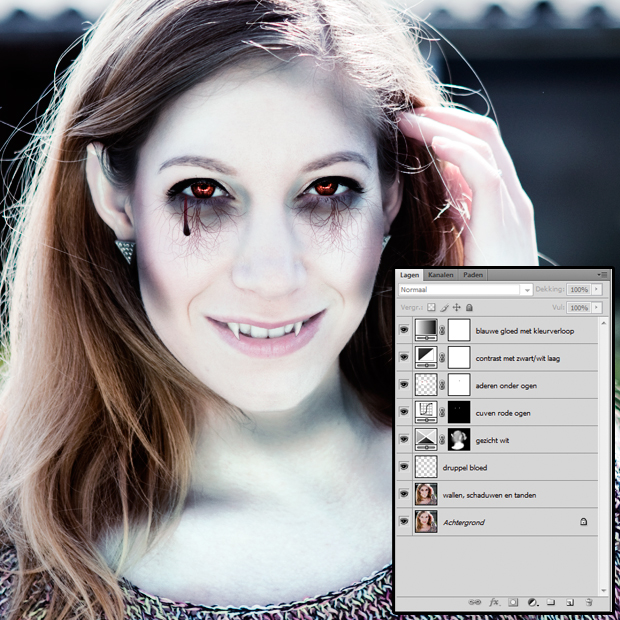Hide the Achtergrond layer
Image resolution: width=620 pixels, height=620 pixels.
[404, 521]
